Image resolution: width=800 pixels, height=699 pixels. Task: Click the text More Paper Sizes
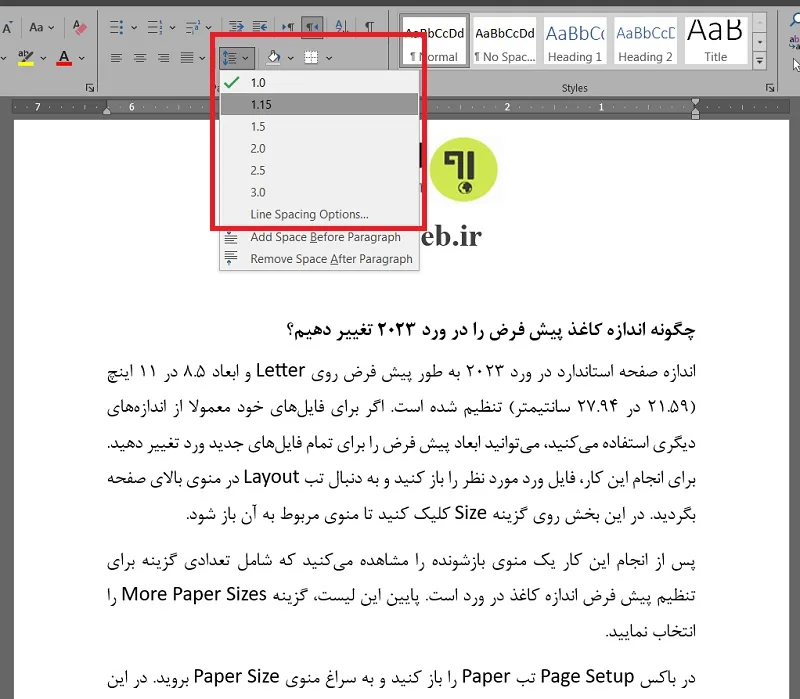194,594
